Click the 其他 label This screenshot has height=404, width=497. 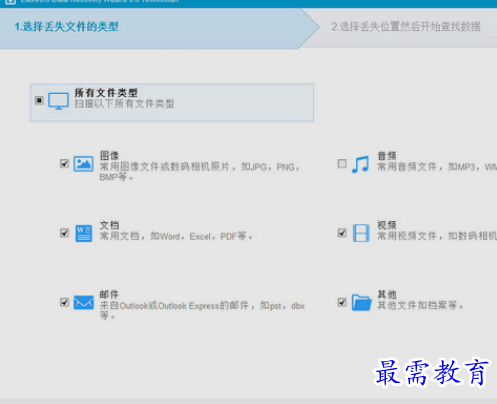387,294
